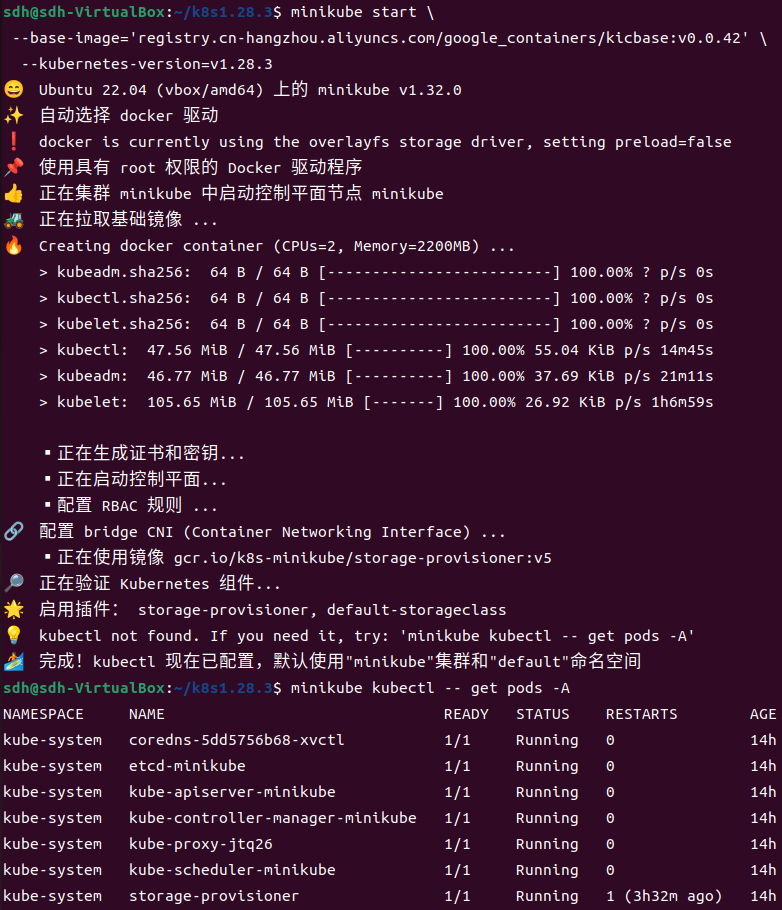Click the fire emoji before Creating docker container
Image resolution: width=782 pixels, height=910 pixels.
click(13, 245)
